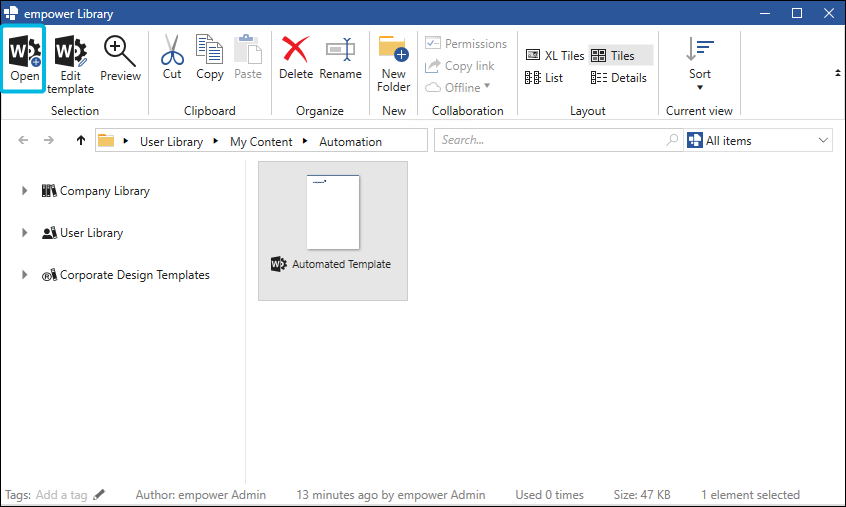Click the pencil icon to edit tags
The image size is (846, 507).
[x=99, y=494]
